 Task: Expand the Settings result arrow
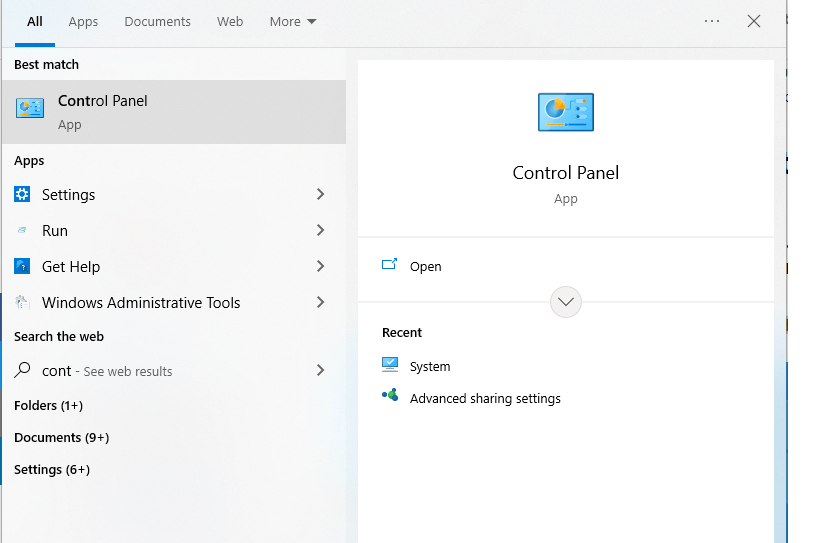(321, 194)
